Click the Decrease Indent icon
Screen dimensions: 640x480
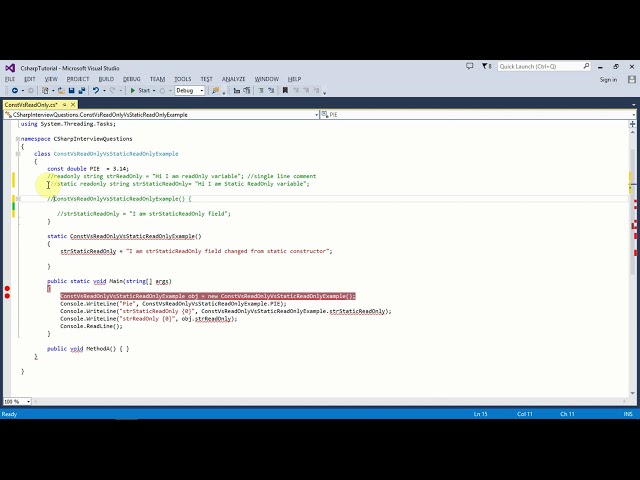[x=261, y=91]
